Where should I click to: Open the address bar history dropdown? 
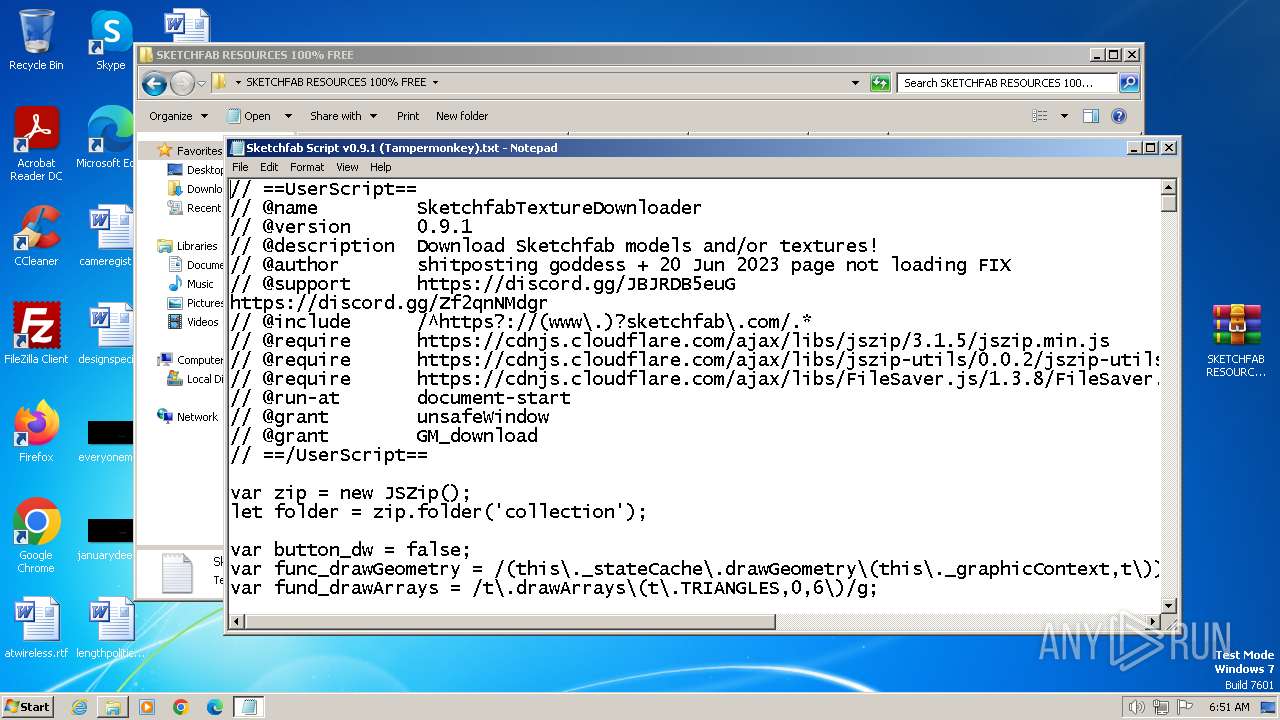pos(855,83)
